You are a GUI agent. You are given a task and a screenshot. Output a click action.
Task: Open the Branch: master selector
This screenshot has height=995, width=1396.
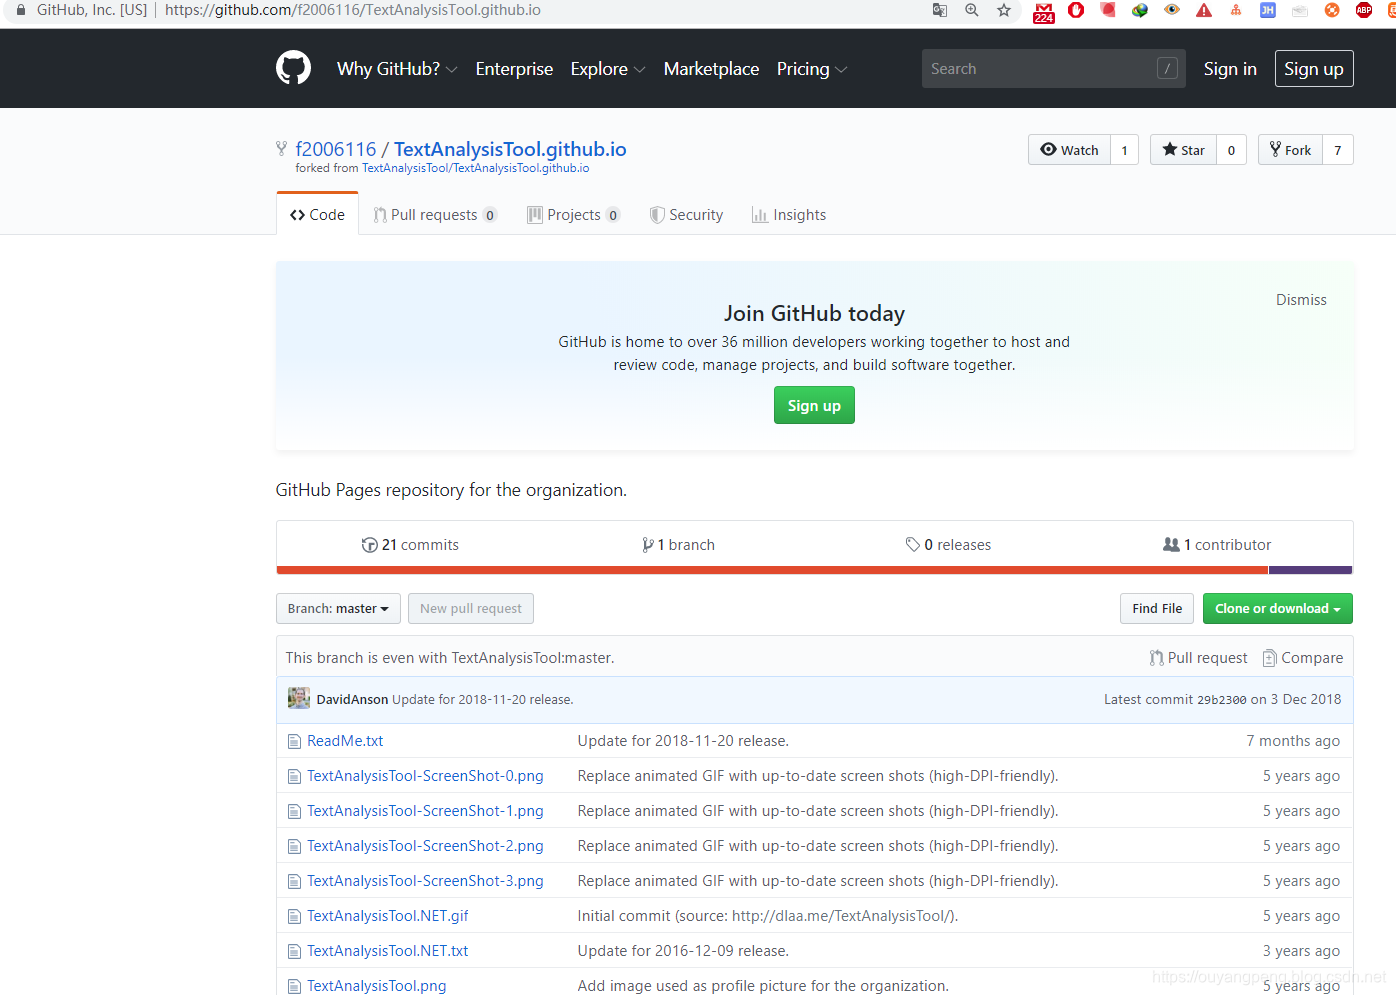tap(338, 608)
